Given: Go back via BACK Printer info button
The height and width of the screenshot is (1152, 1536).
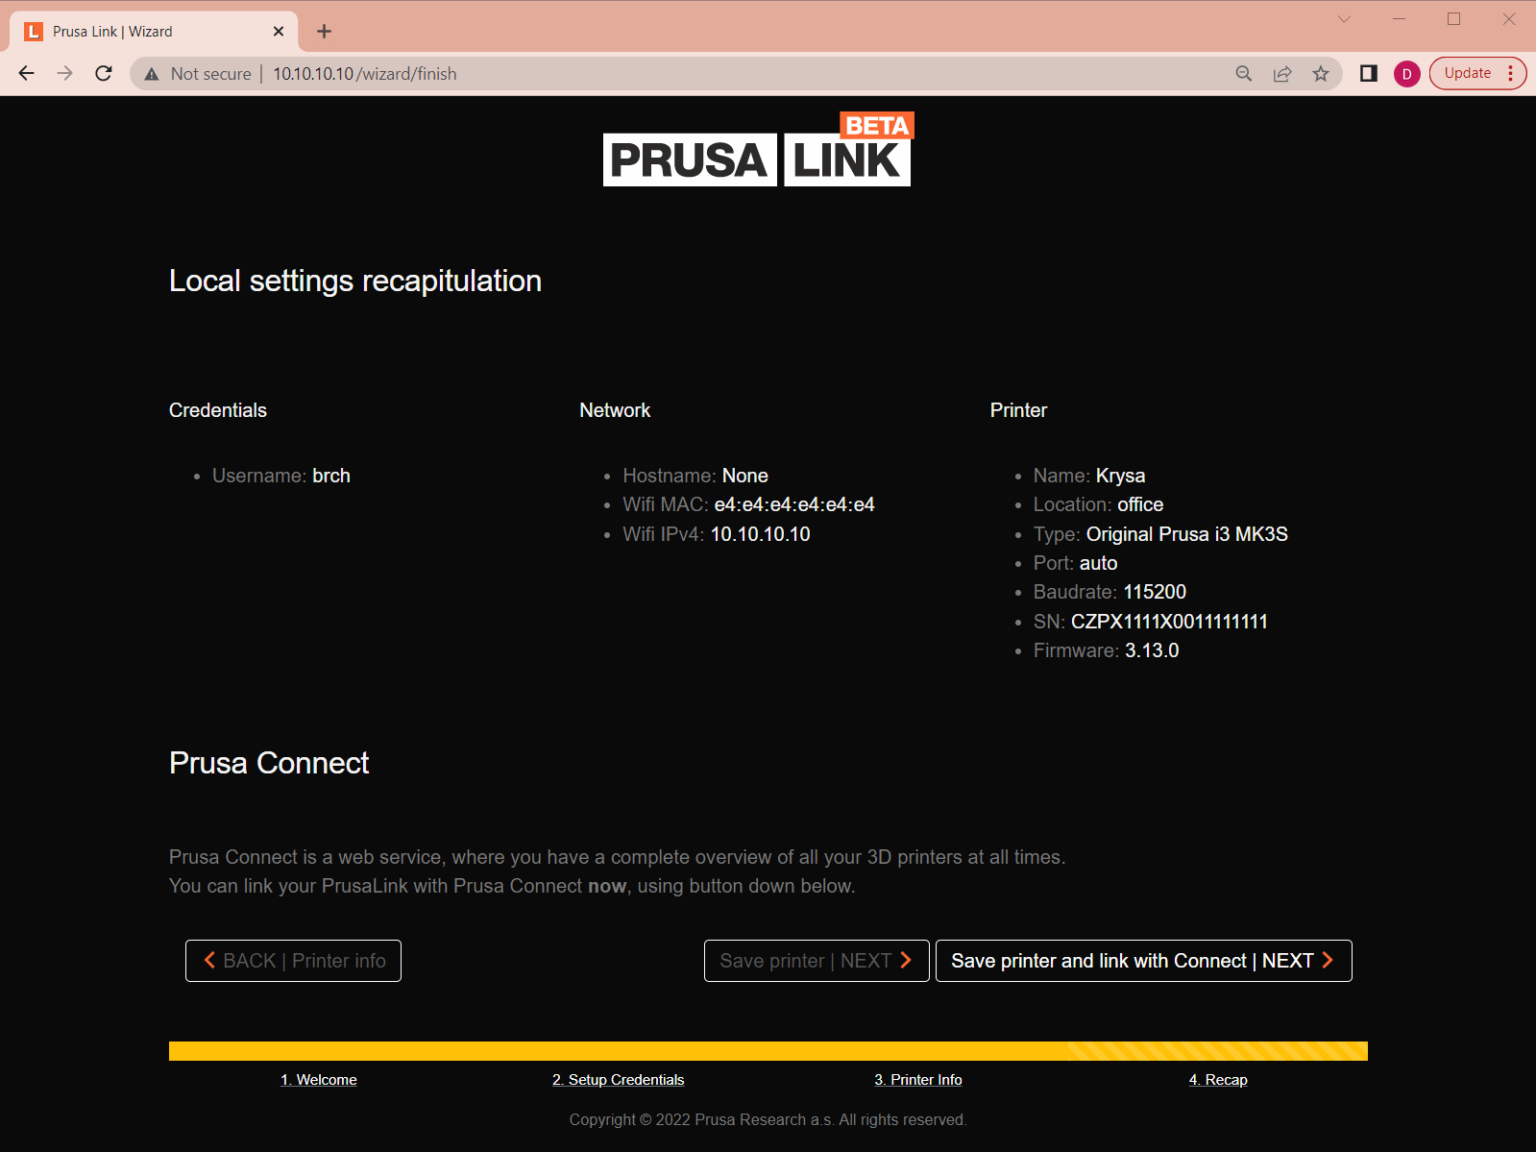Looking at the screenshot, I should tap(293, 960).
